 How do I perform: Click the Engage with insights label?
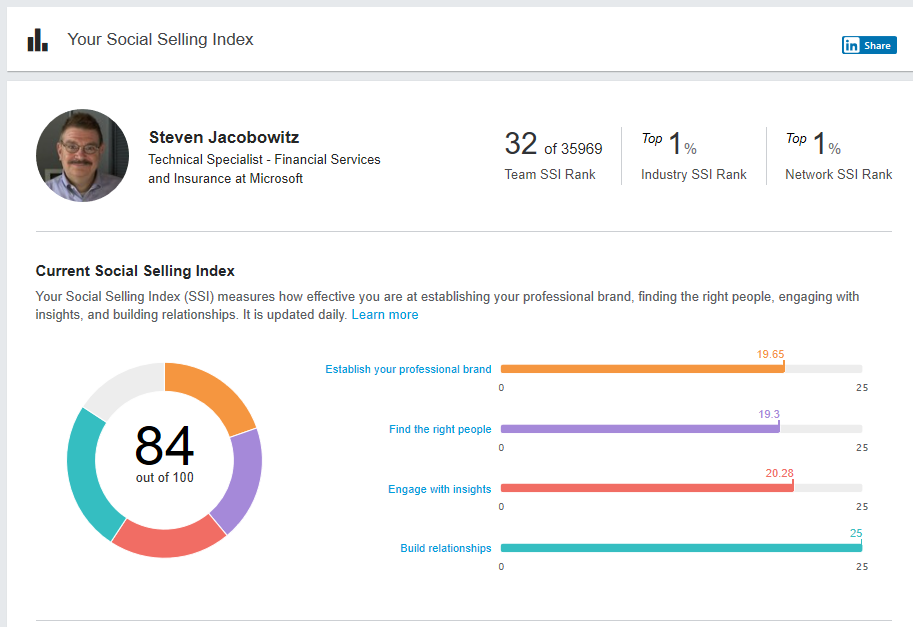coord(440,489)
